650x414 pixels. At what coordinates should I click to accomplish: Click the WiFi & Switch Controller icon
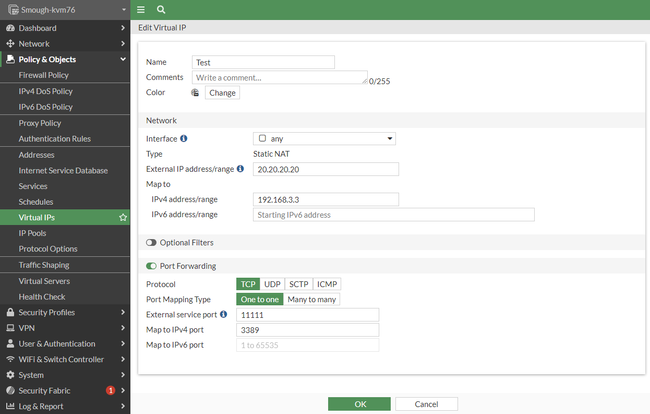point(10,359)
